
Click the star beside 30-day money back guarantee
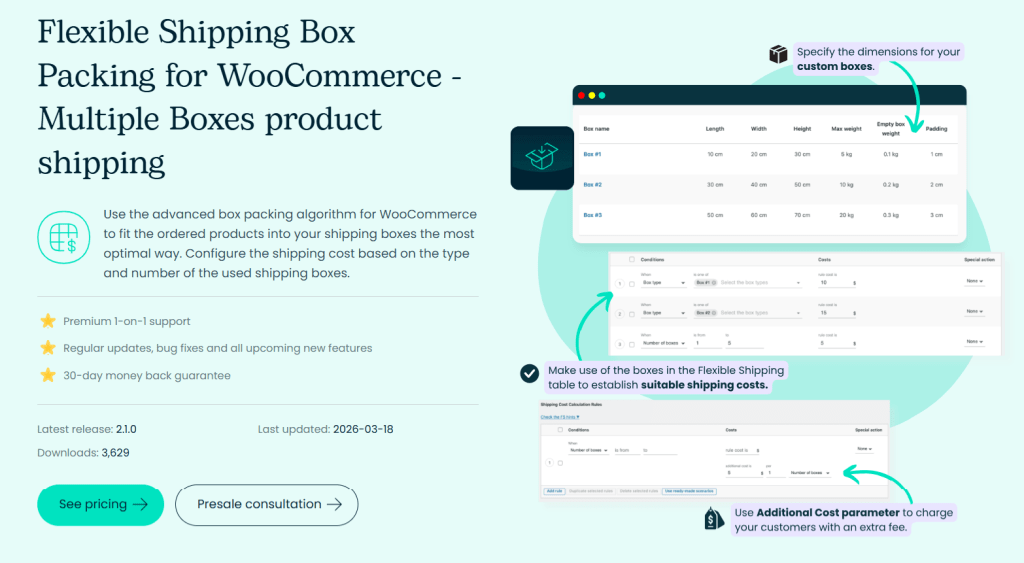[x=48, y=375]
